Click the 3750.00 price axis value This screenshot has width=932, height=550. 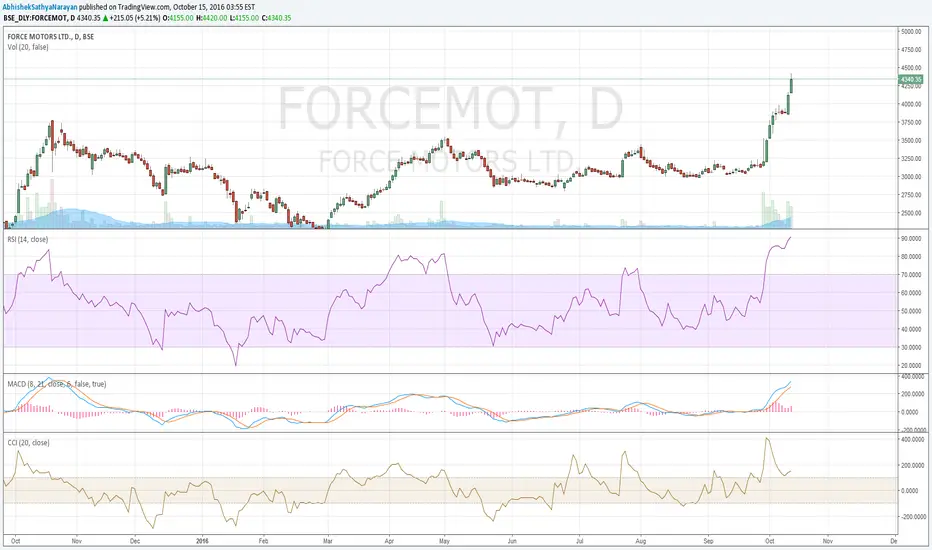pyautogui.click(x=911, y=122)
